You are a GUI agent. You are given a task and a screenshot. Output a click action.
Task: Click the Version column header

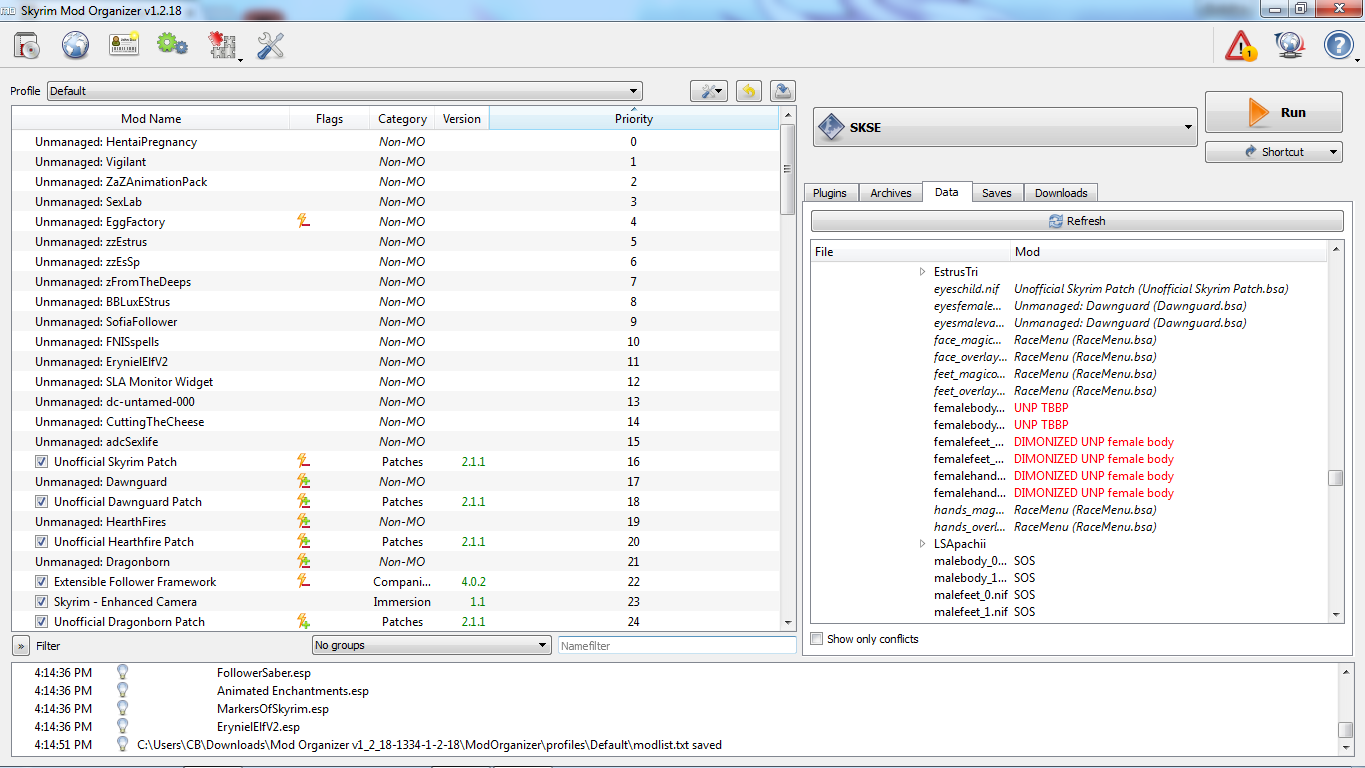[x=462, y=118]
